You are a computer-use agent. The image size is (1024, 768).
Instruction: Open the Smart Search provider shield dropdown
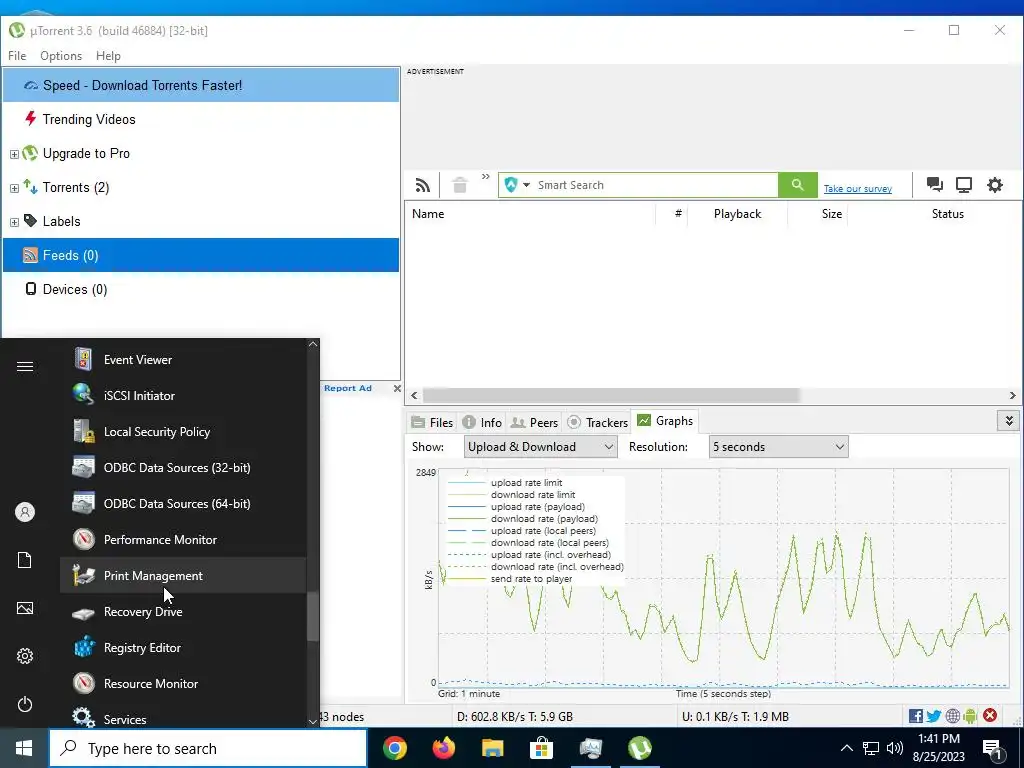517,185
